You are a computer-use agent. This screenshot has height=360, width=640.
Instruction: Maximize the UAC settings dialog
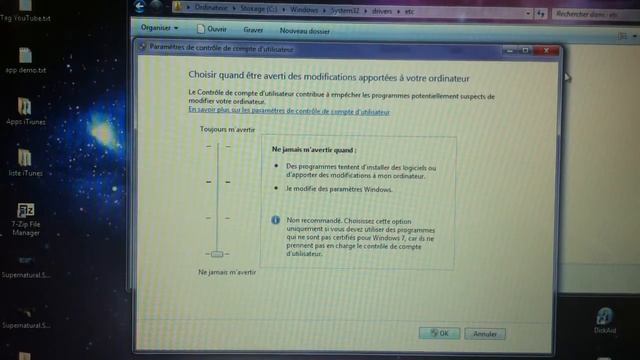[526, 51]
